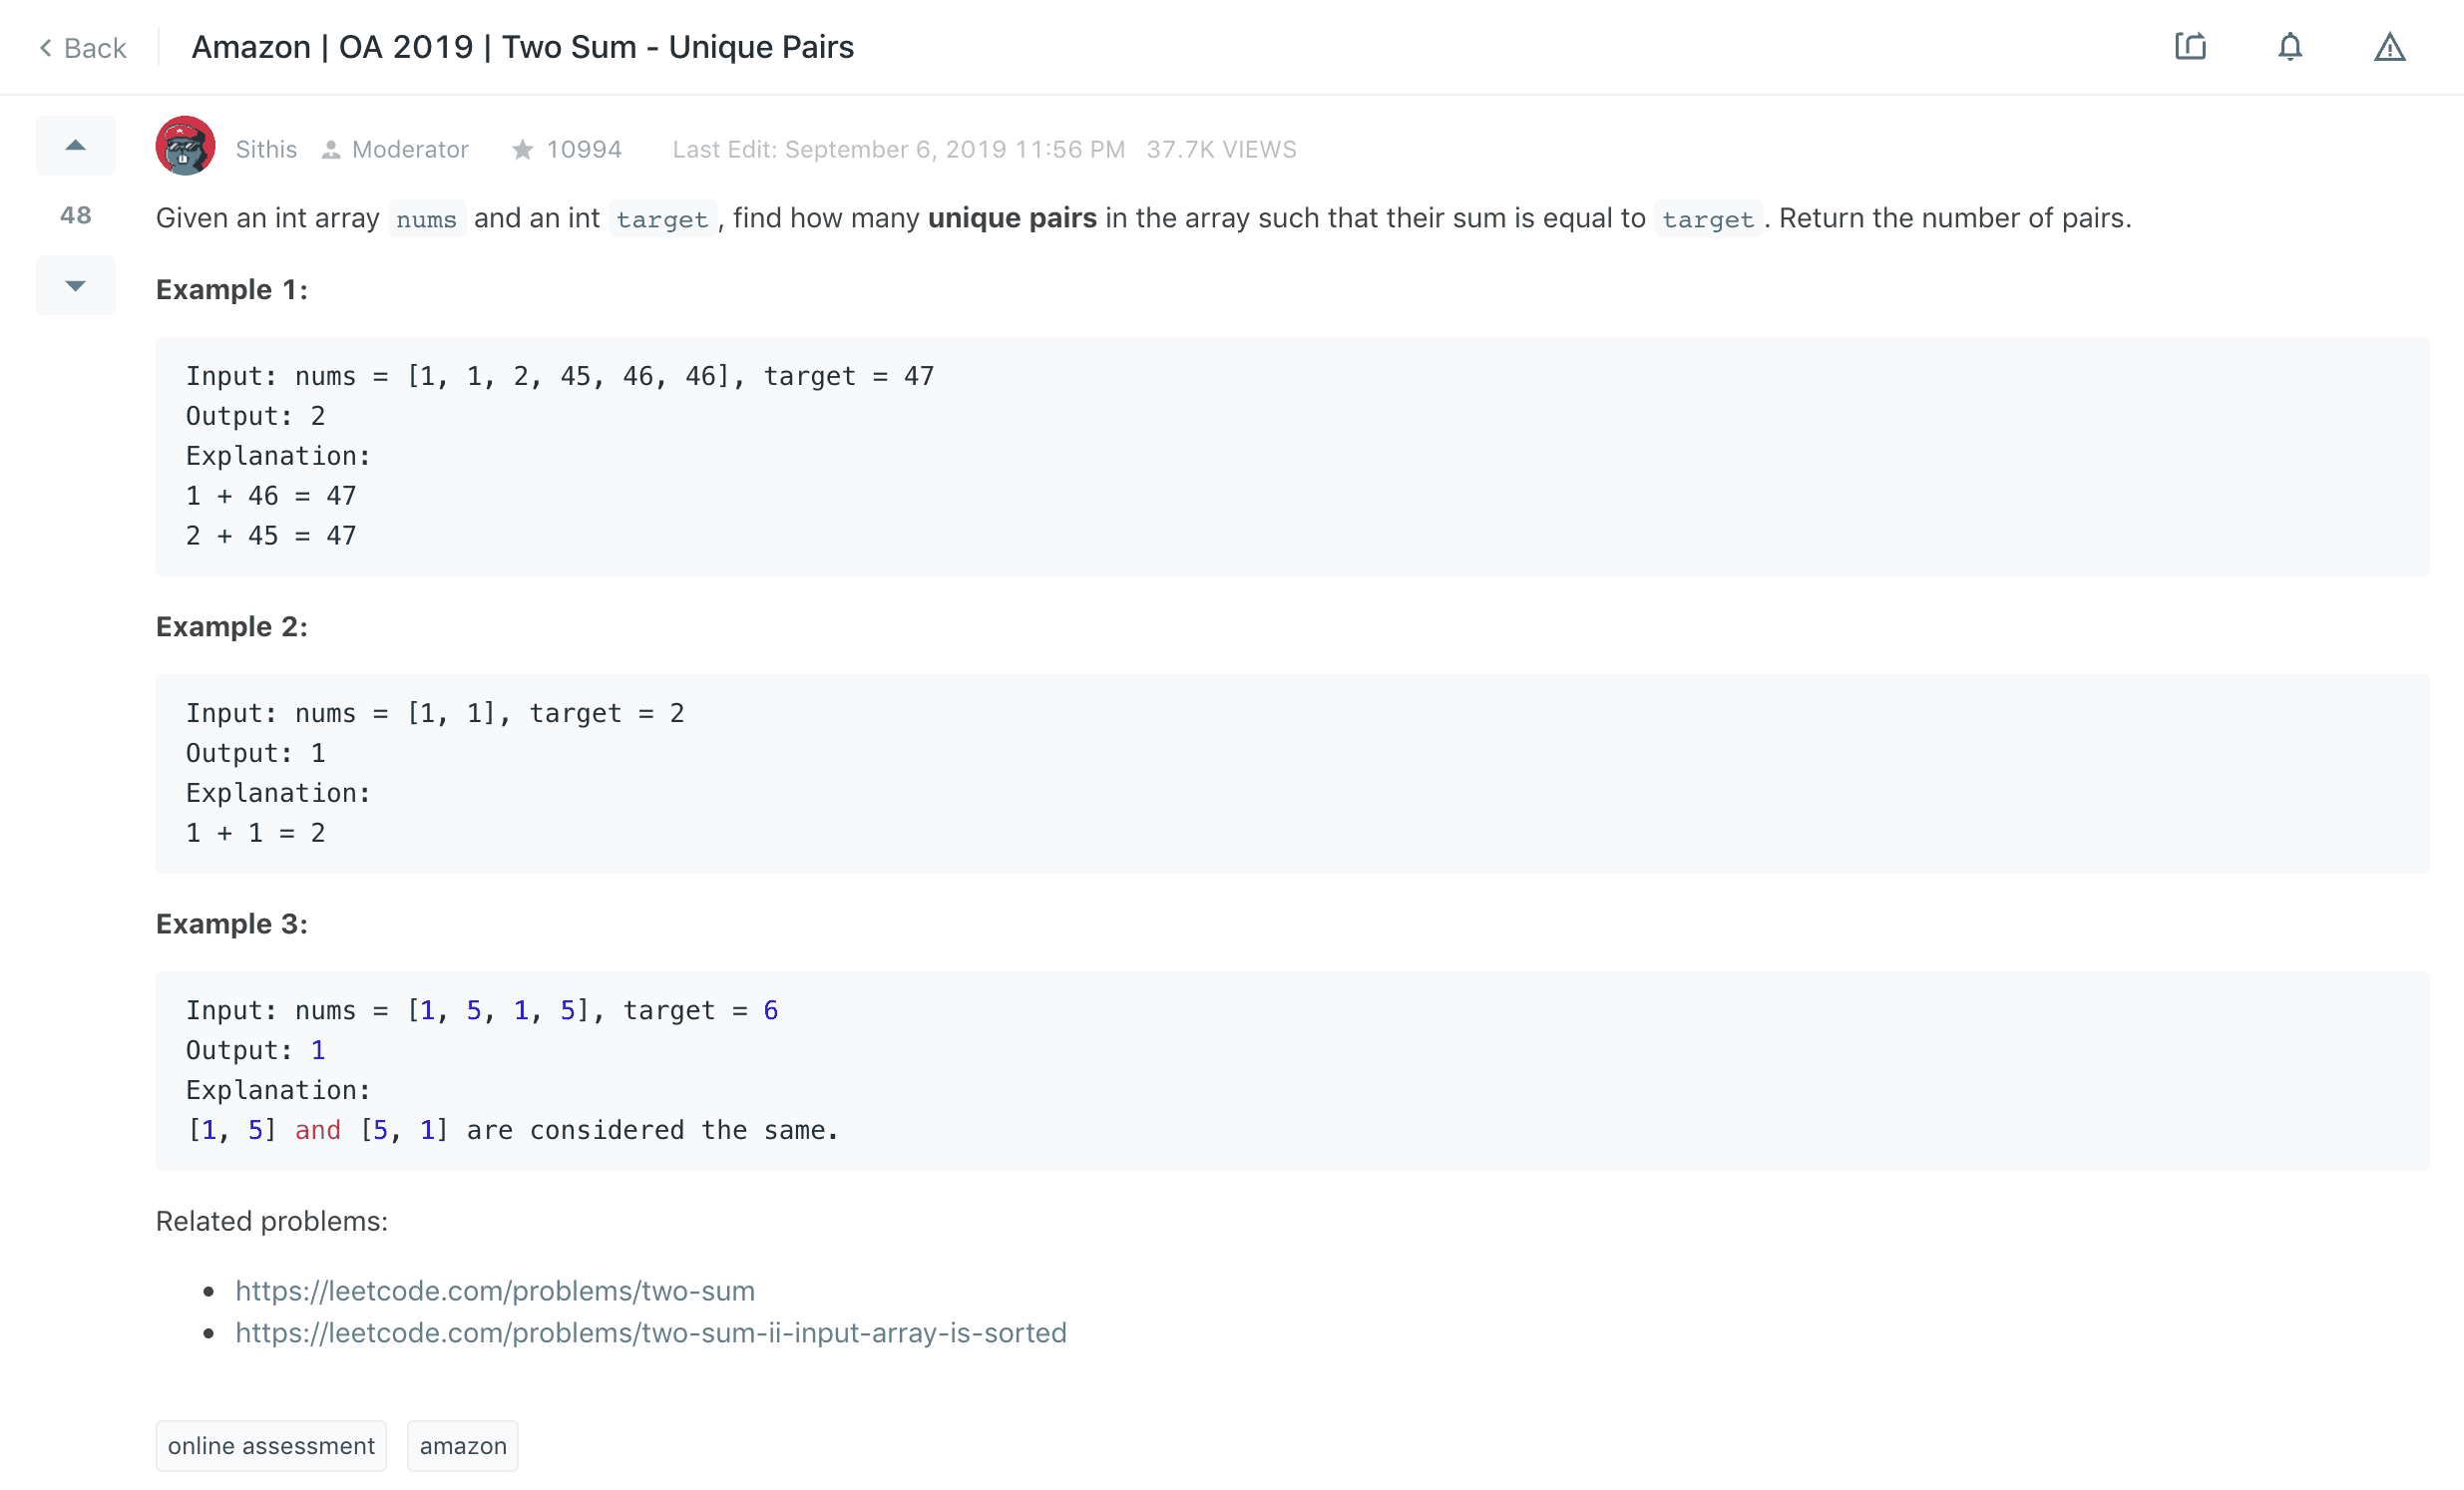
Task: Click the Moderator badge icon
Action: 331,150
